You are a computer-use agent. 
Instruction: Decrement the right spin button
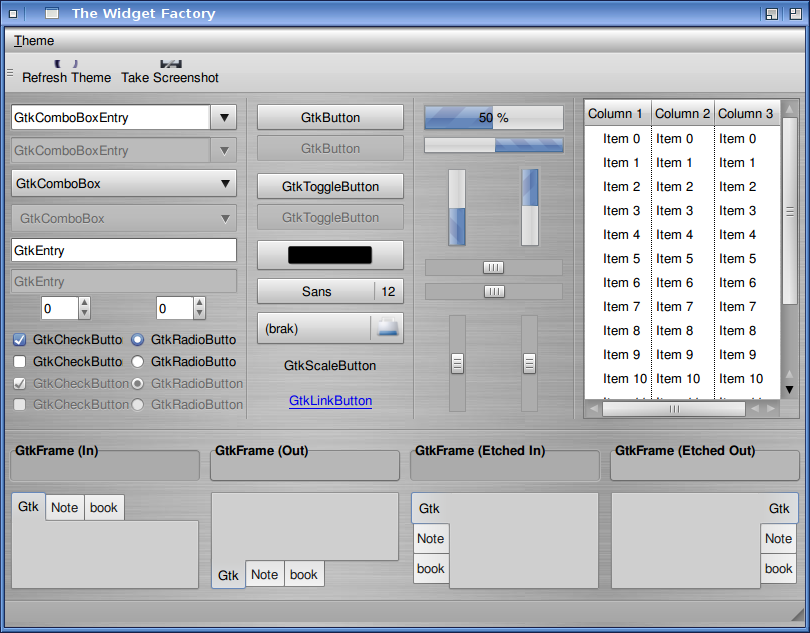click(199, 314)
